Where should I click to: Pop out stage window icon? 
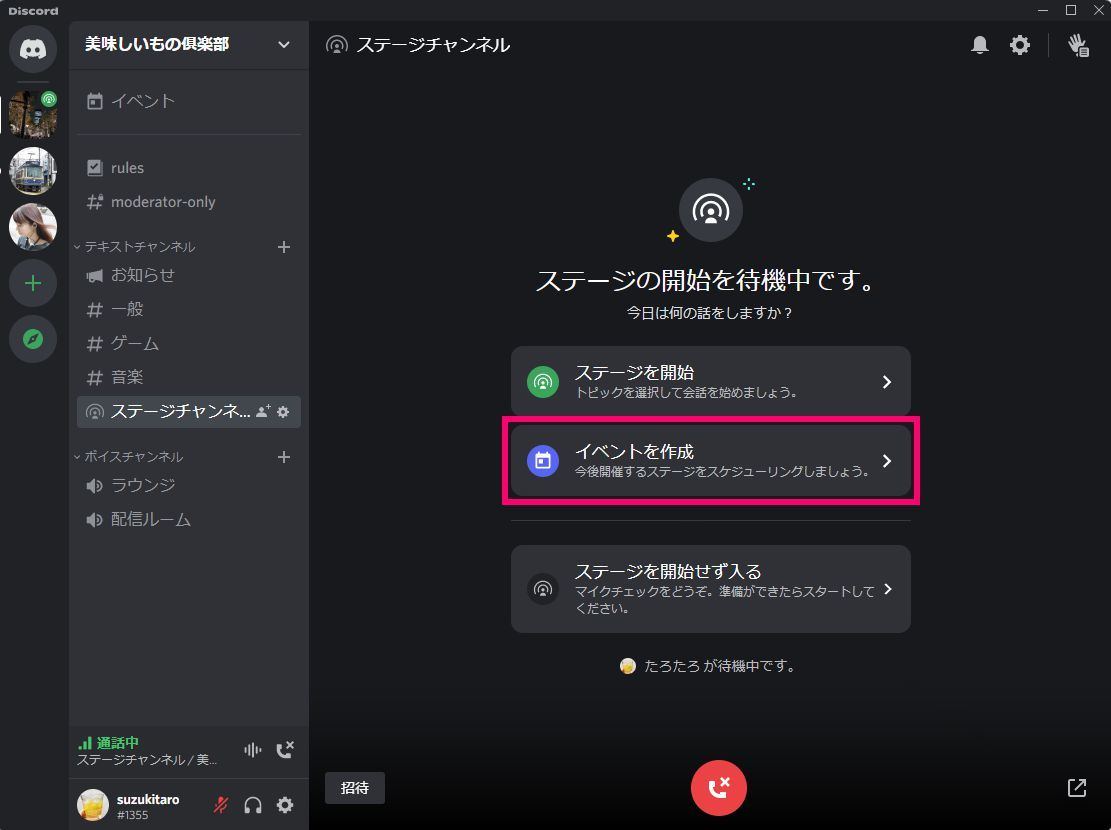pos(1077,787)
